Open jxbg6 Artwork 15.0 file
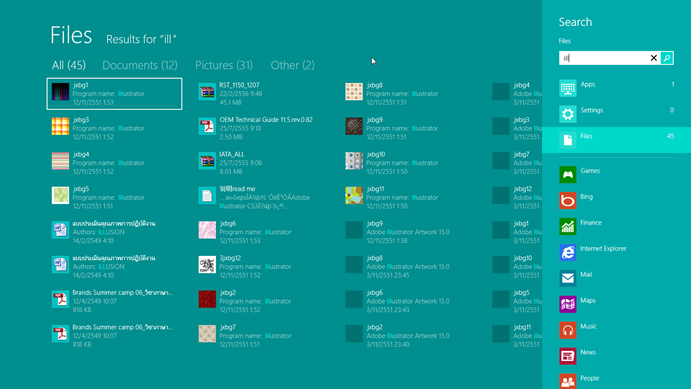The width and height of the screenshot is (691, 389). (x=398, y=301)
